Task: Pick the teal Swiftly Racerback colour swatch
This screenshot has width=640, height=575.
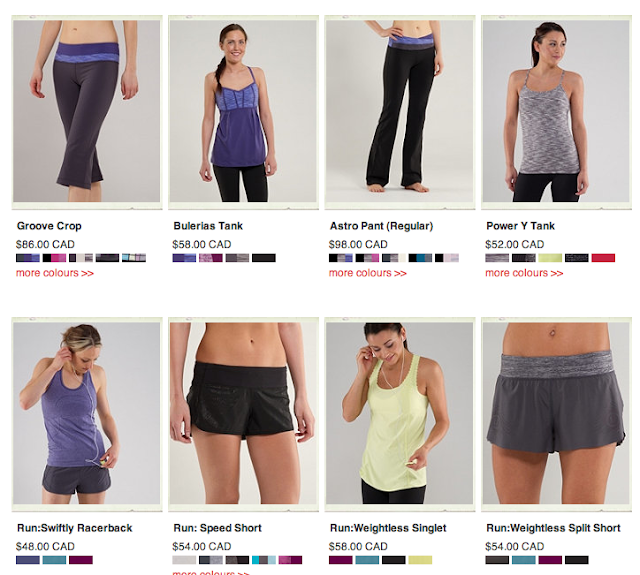Action: 54,560
